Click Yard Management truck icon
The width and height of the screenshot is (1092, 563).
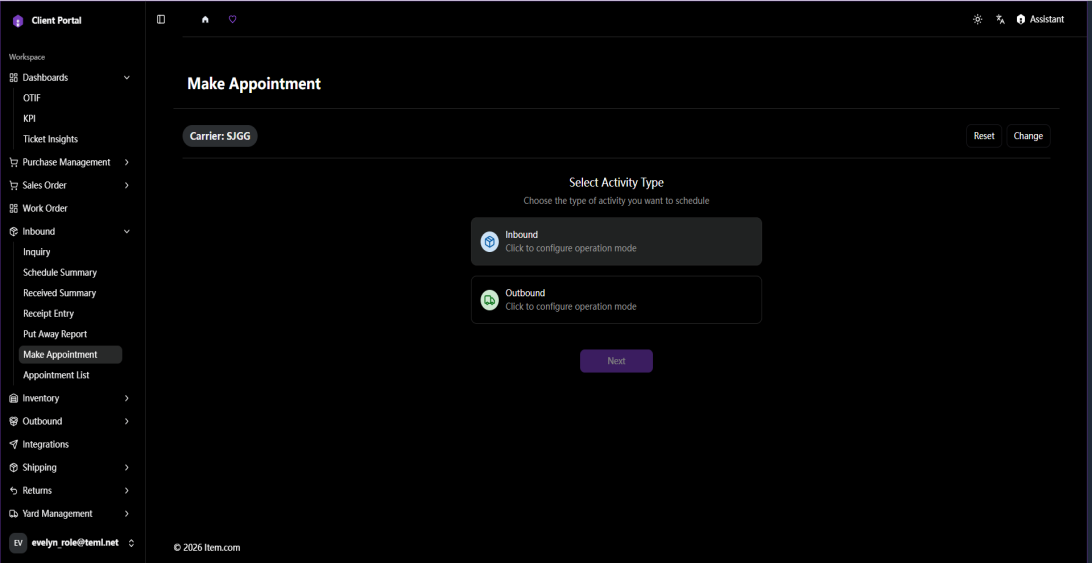(13, 514)
